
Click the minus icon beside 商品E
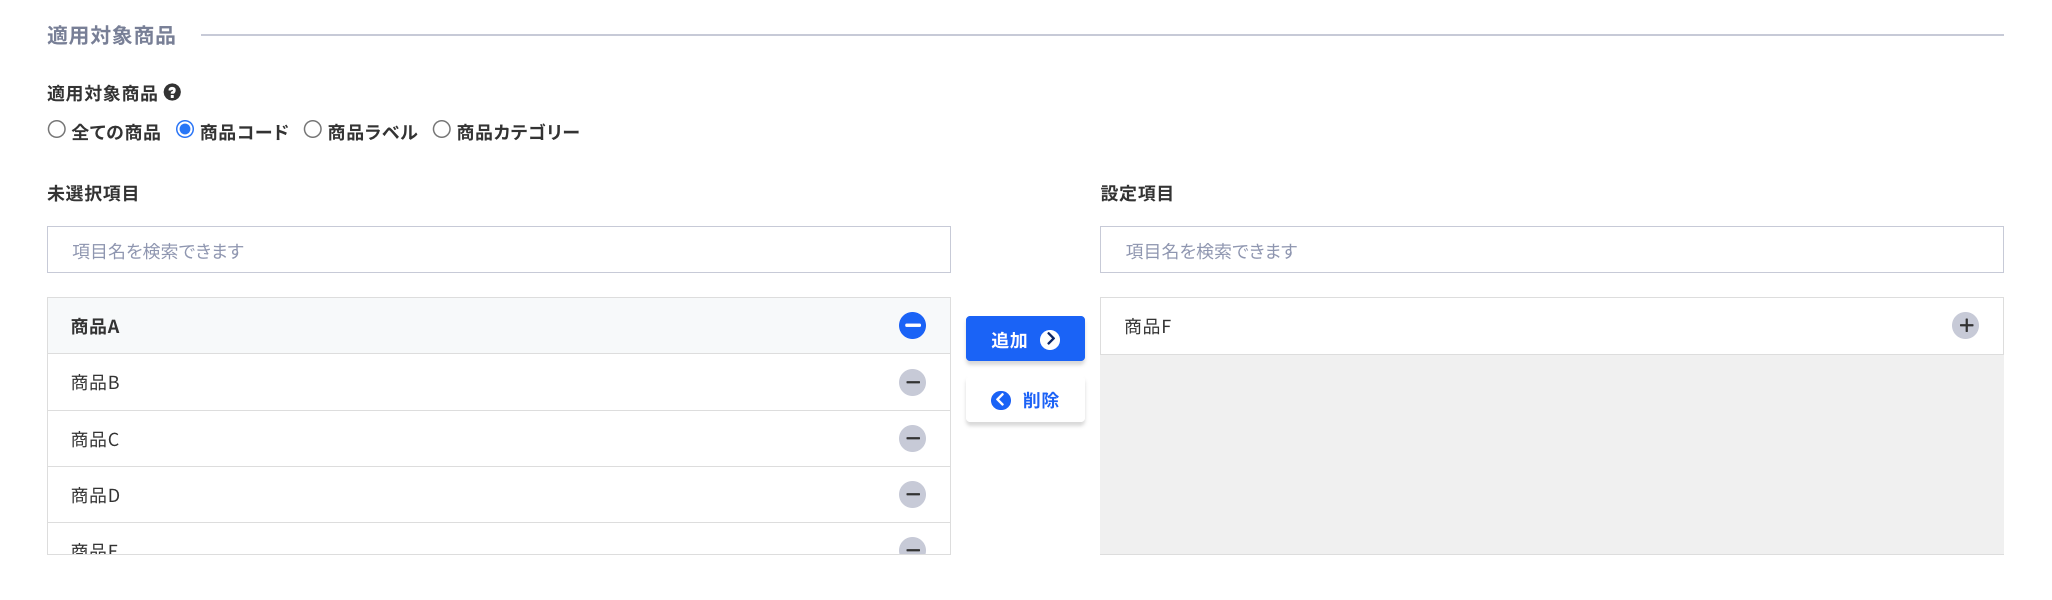click(x=911, y=549)
